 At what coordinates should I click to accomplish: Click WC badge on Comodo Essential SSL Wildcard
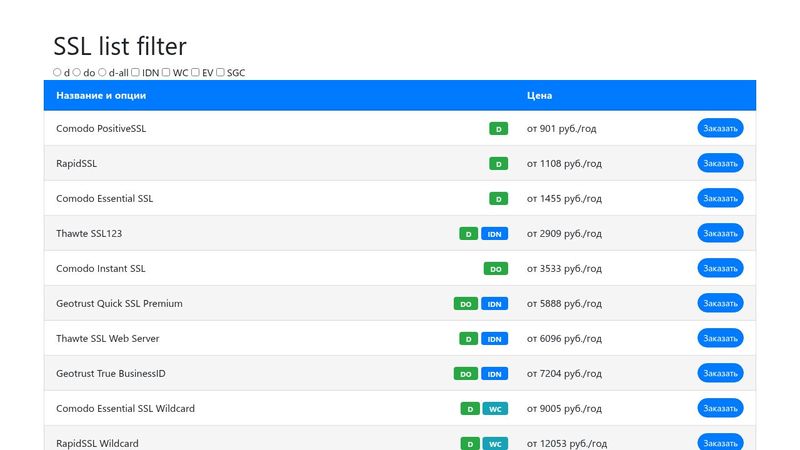[x=495, y=409]
